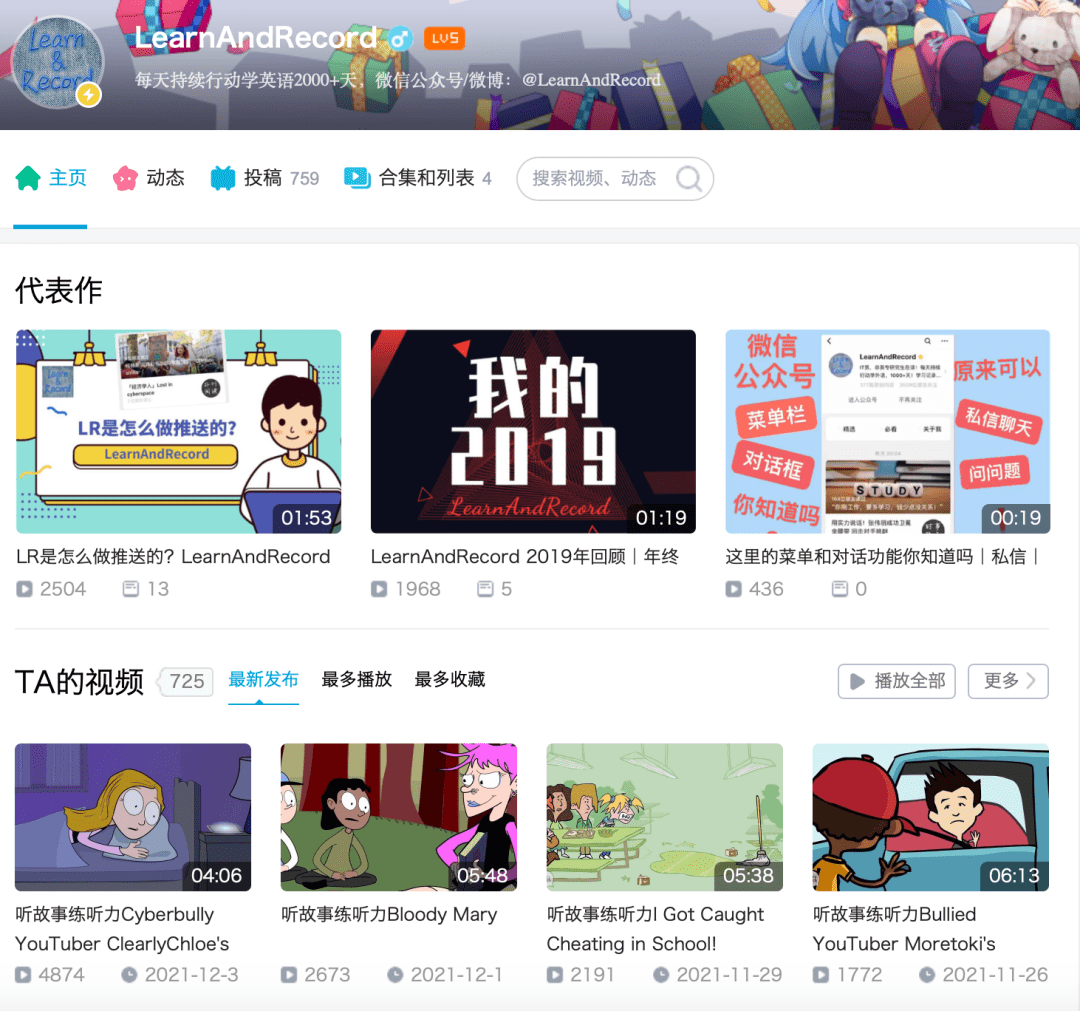The height and width of the screenshot is (1011, 1080).
Task: Click play count icon beside 1968
Action: click(379, 589)
